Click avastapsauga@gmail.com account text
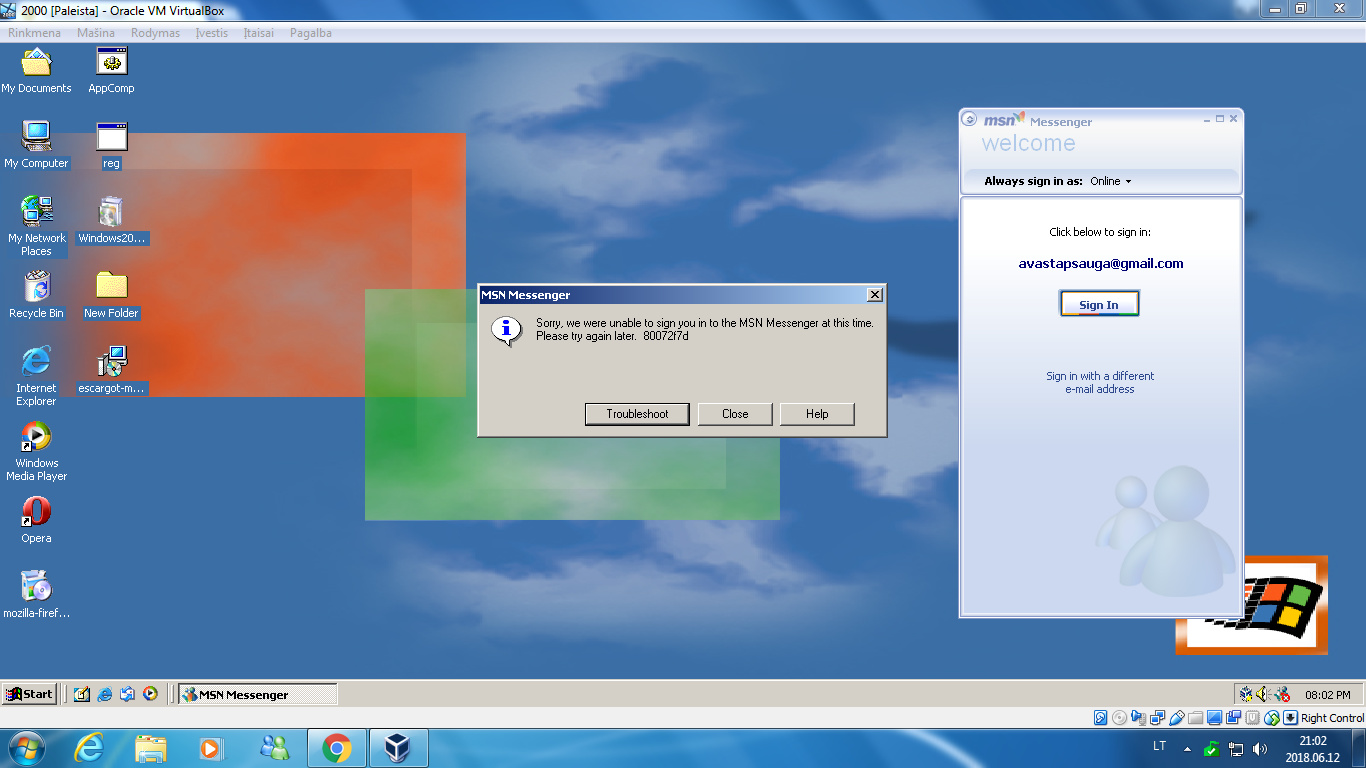 pos(1100,264)
